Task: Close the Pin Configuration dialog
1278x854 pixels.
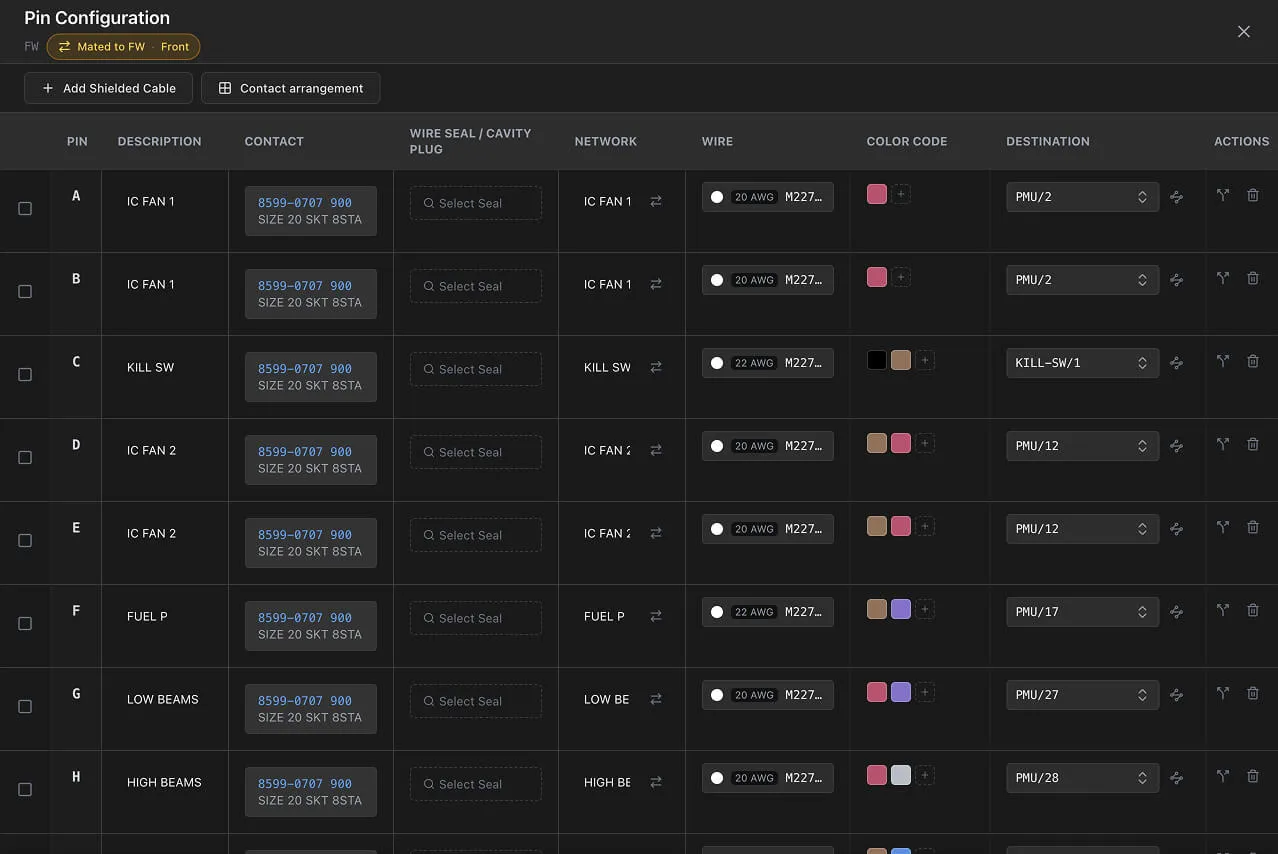Action: click(1244, 32)
